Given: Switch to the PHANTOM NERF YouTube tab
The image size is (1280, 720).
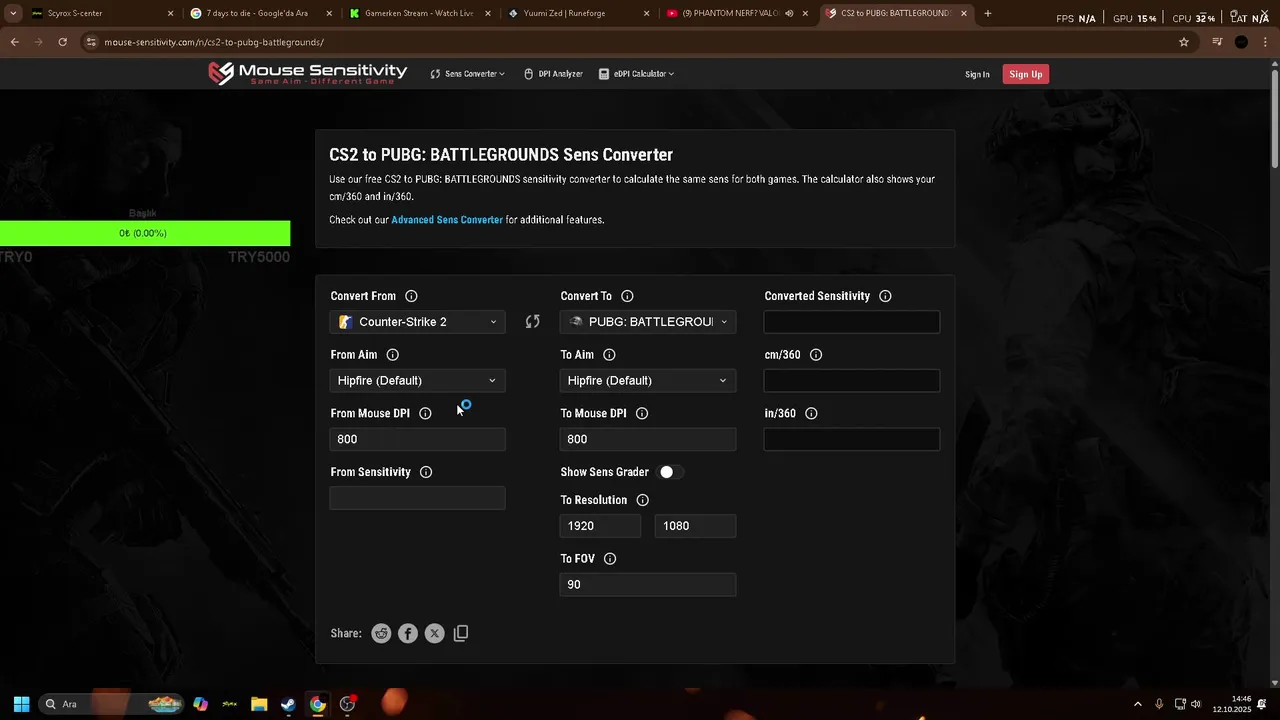Looking at the screenshot, I should point(738,14).
